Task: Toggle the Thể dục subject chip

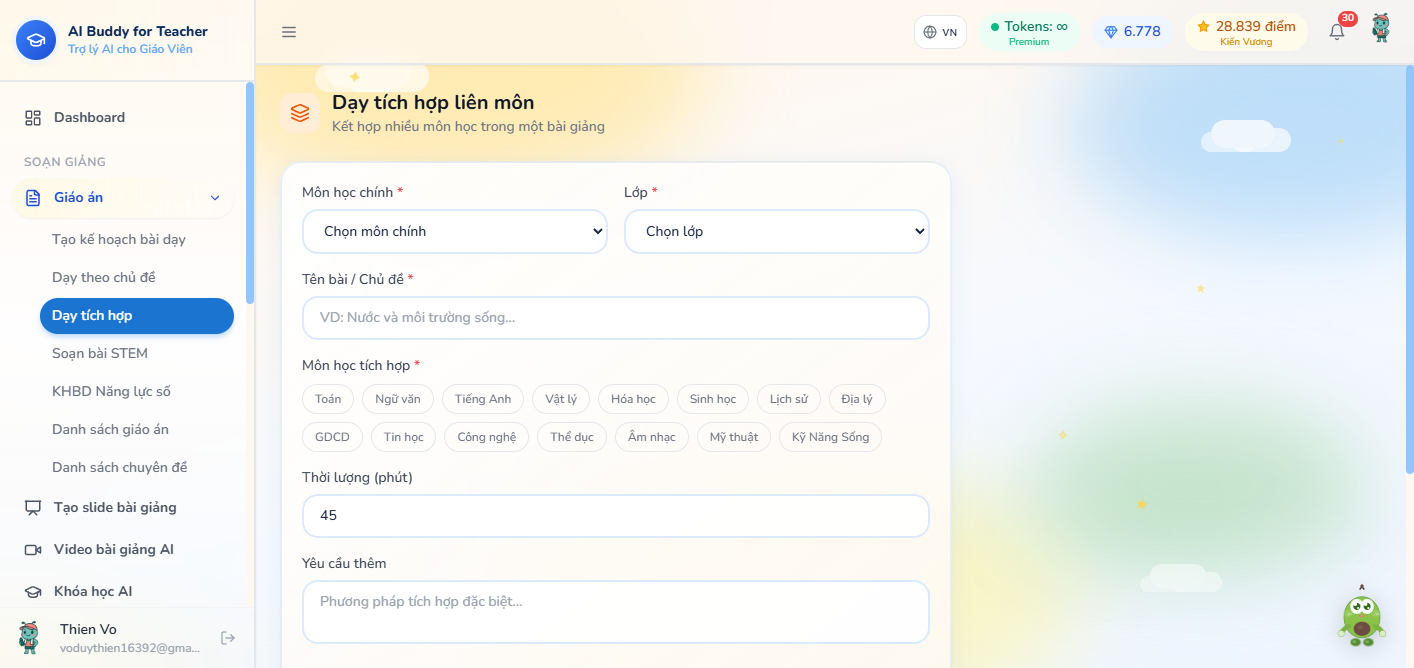Action: tap(572, 437)
